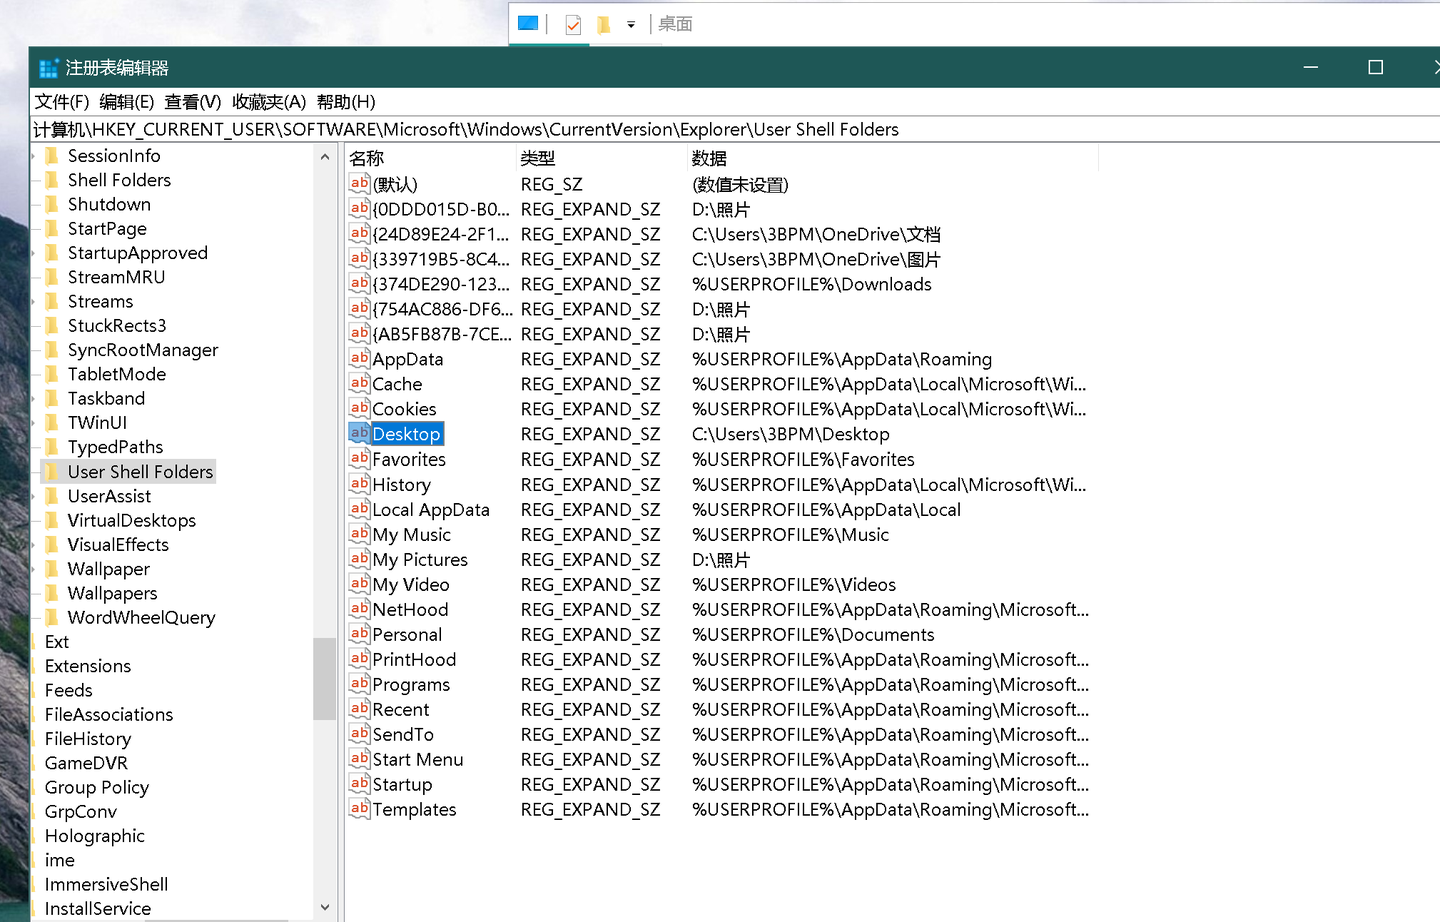This screenshot has height=922, width=1440.
Task: Open the 查看(V) menu
Action: click(190, 101)
